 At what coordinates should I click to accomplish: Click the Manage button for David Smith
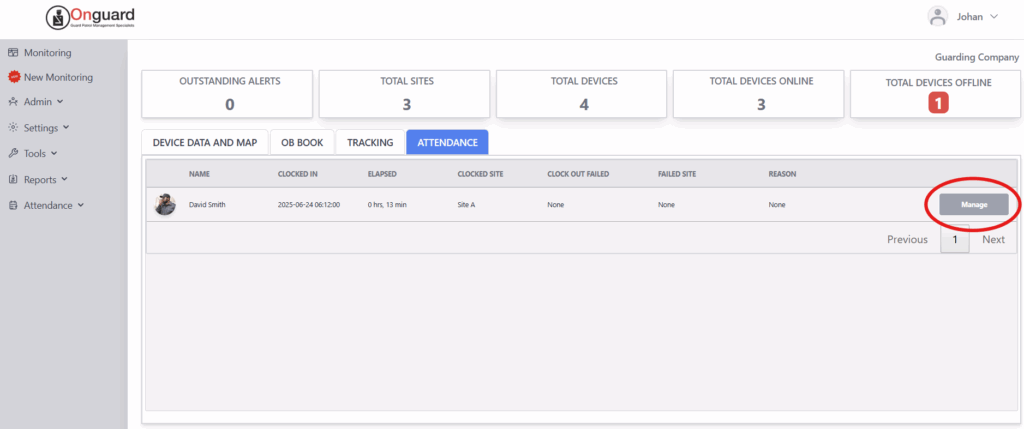tap(974, 204)
